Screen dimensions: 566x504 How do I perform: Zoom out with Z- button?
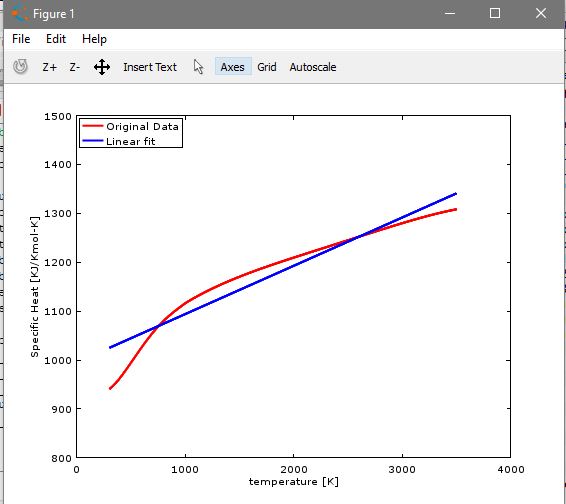(x=74, y=67)
